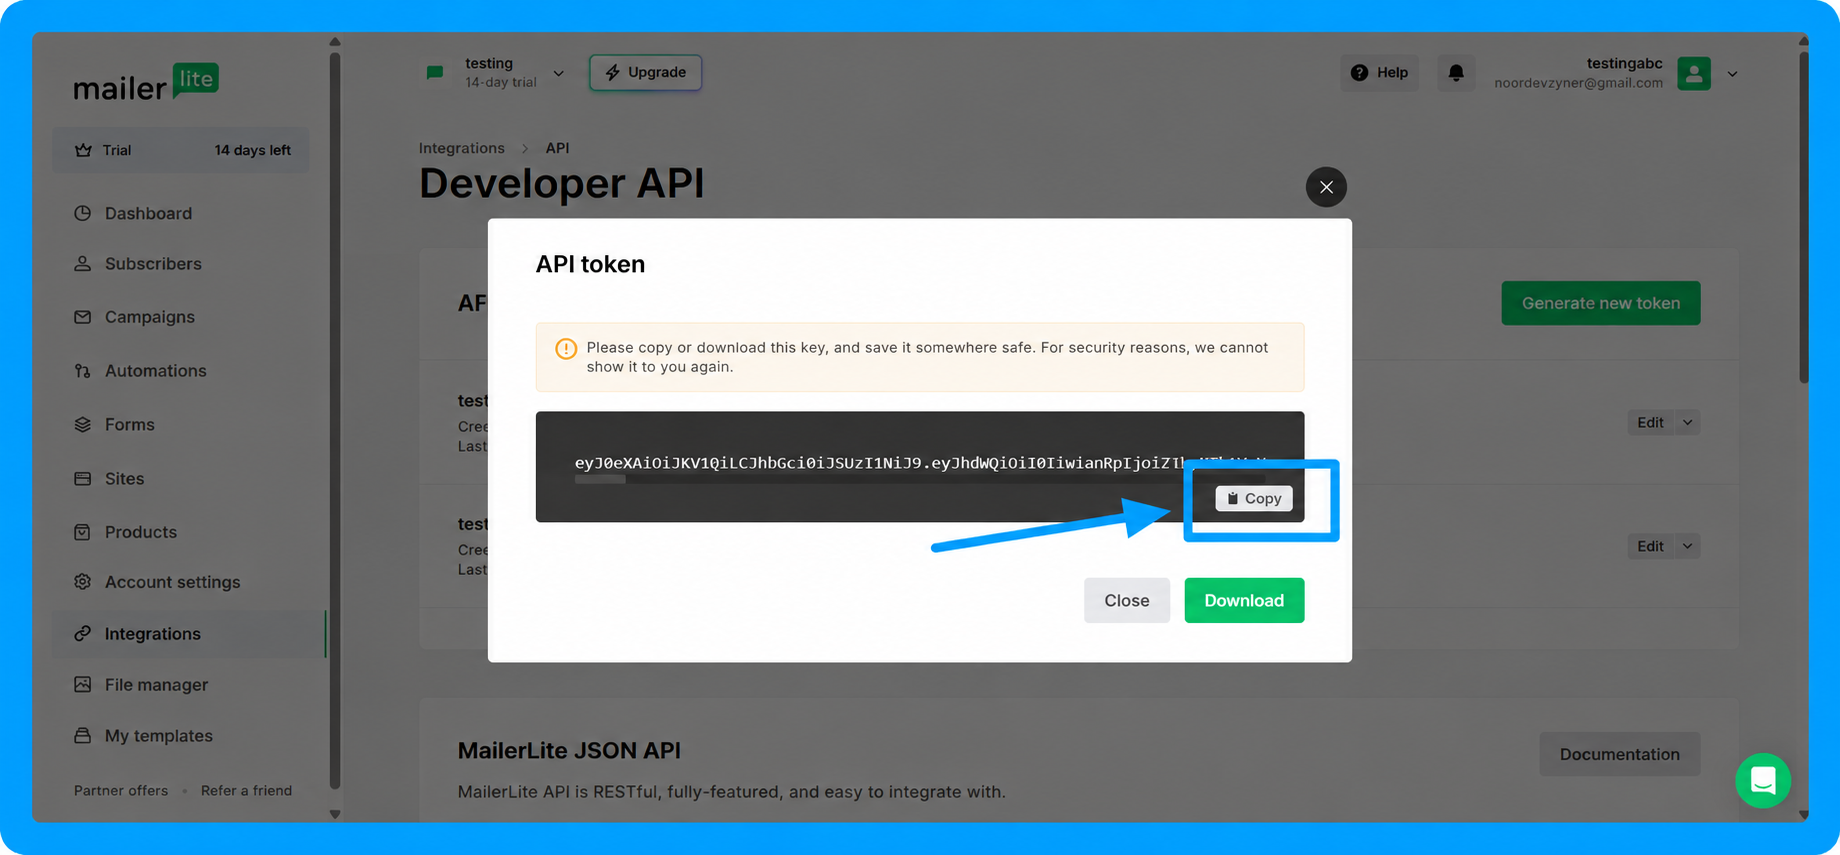Click the green flag account icon
Viewport: 1840px width, 855px height.
[435, 72]
